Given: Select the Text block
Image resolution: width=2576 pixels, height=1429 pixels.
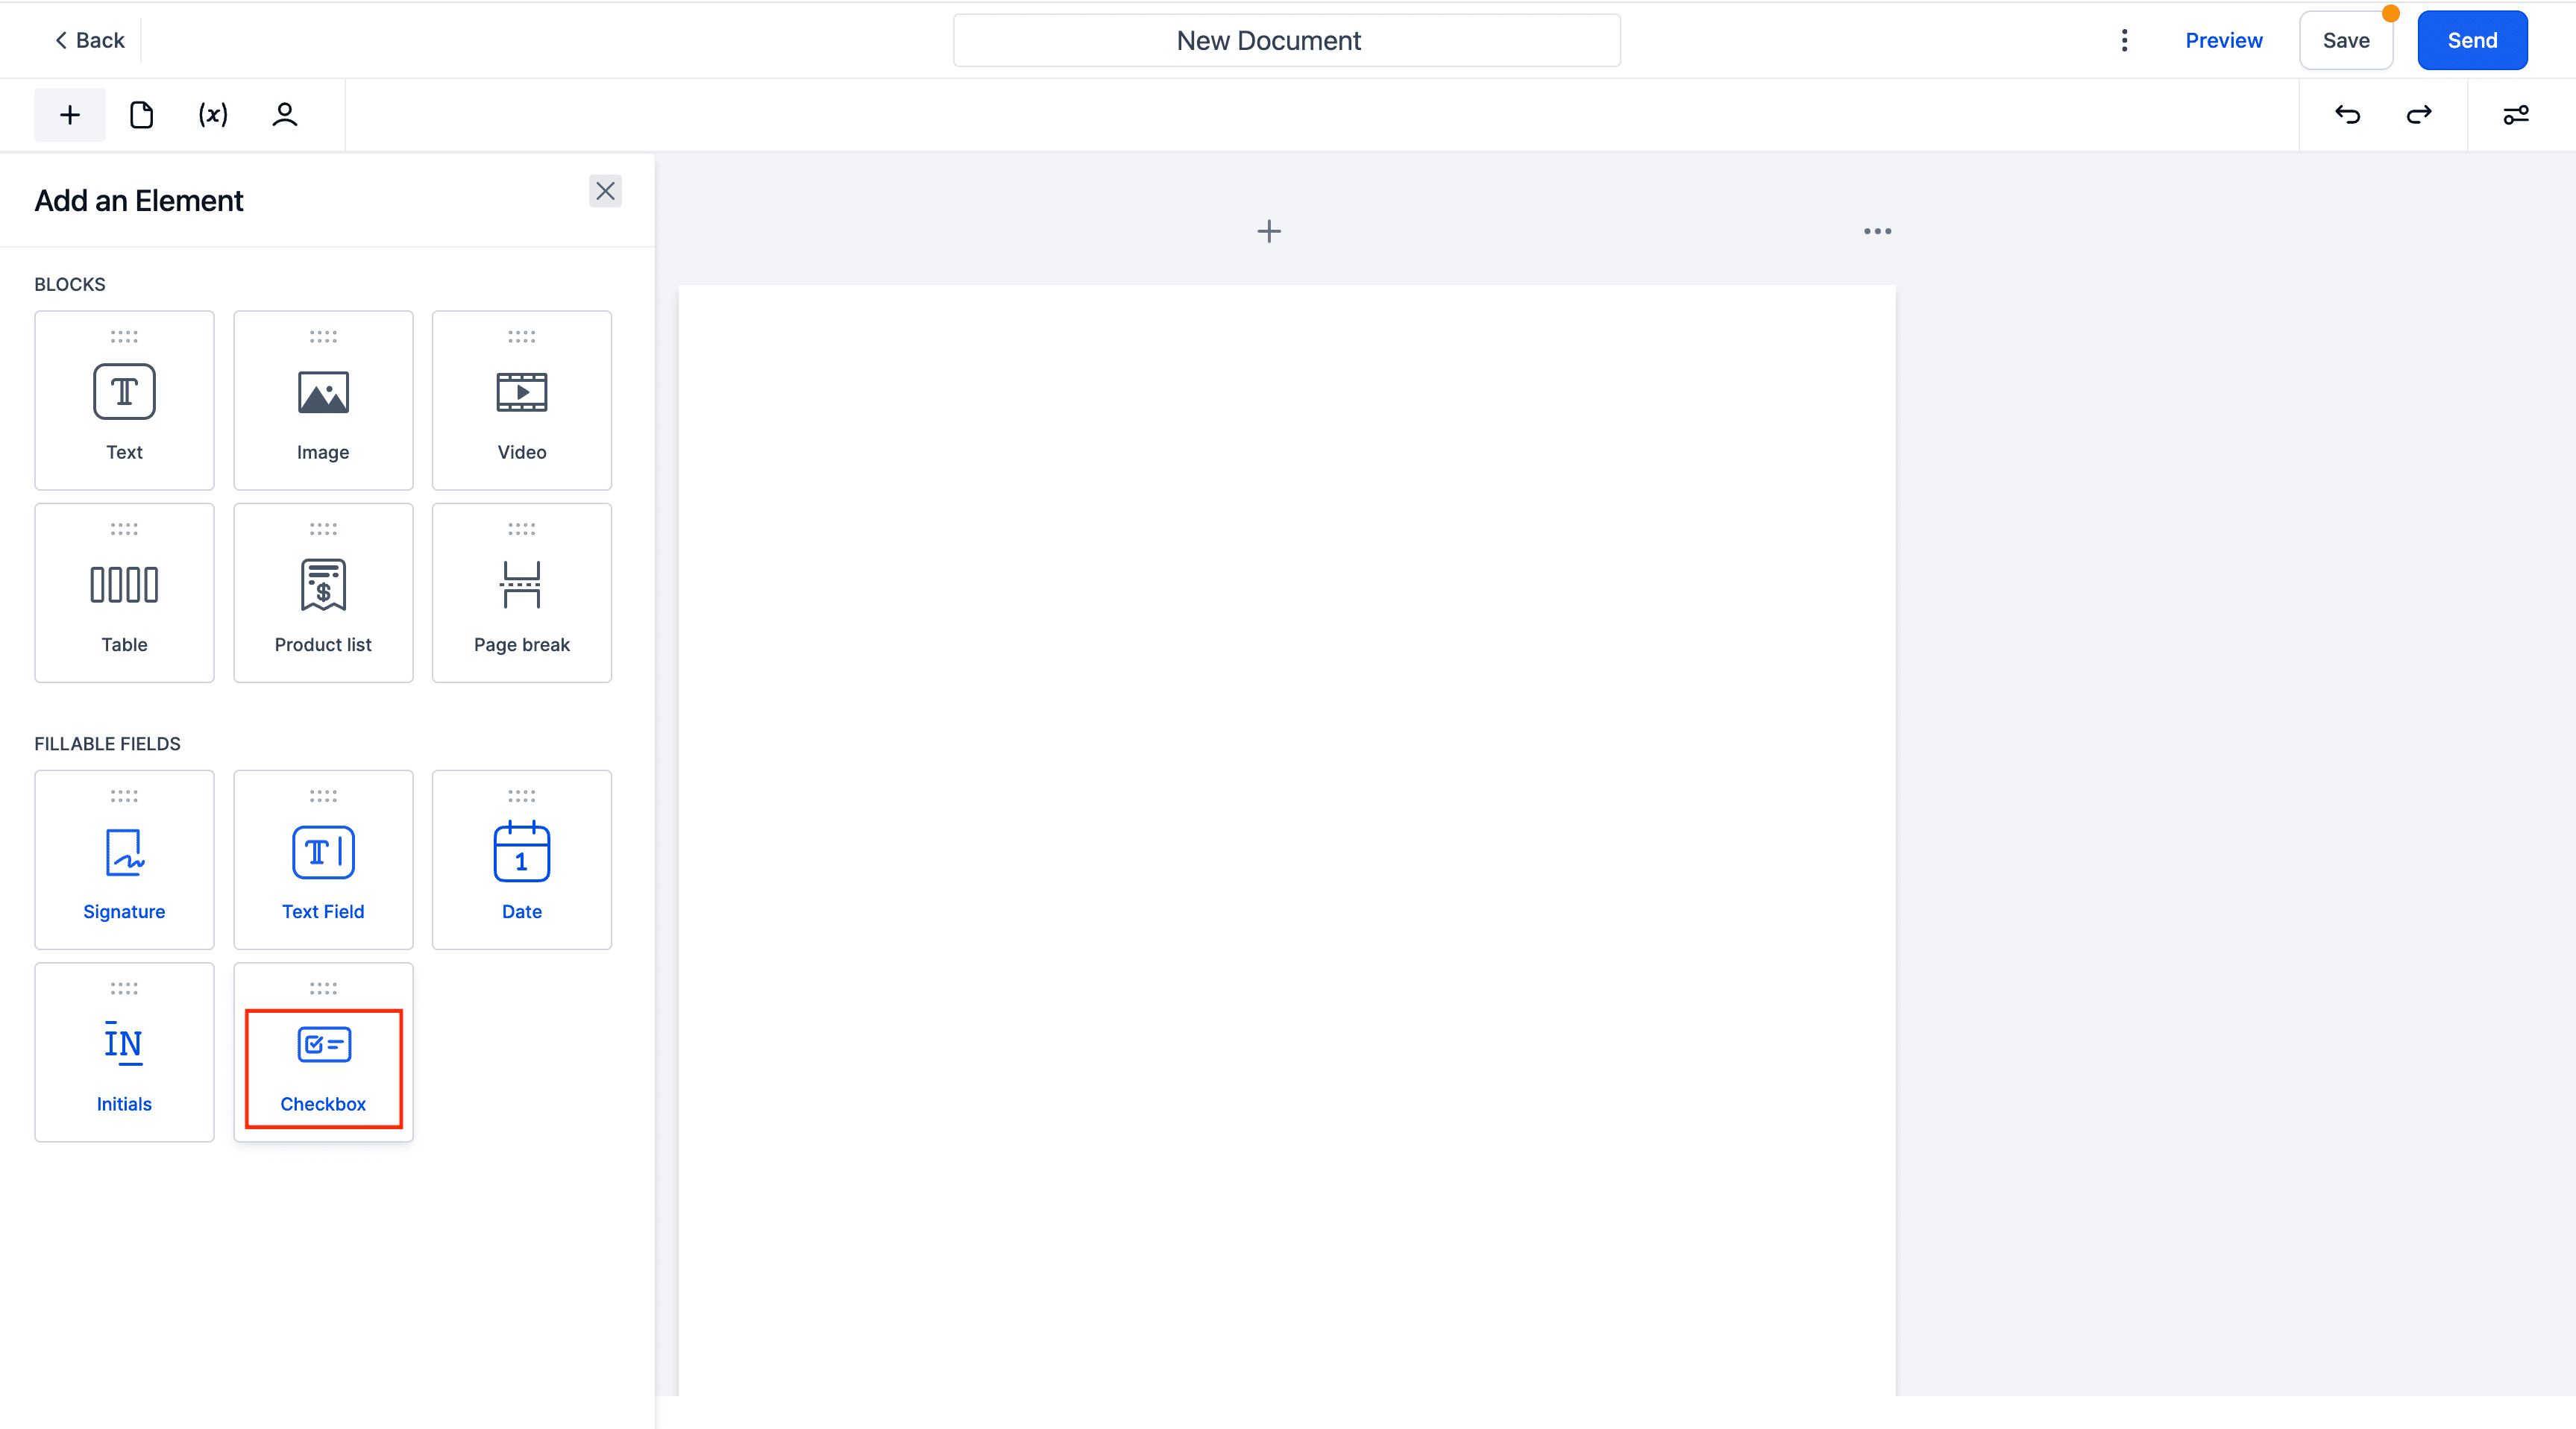Looking at the screenshot, I should 124,400.
